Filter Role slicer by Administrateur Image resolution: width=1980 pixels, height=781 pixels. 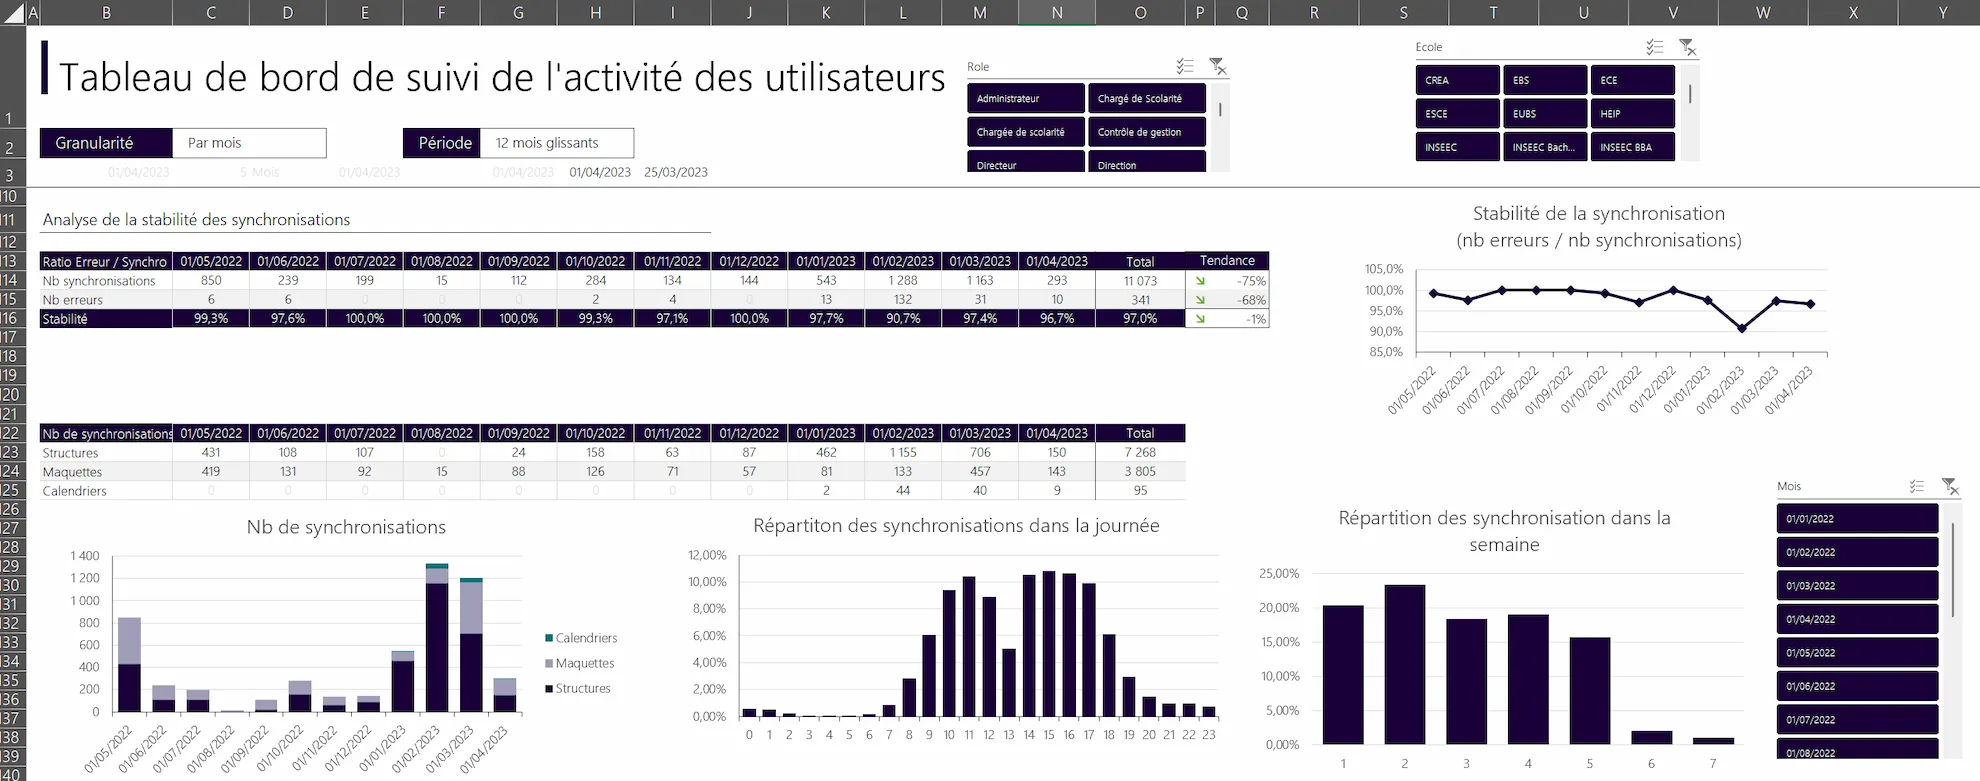(x=1026, y=98)
